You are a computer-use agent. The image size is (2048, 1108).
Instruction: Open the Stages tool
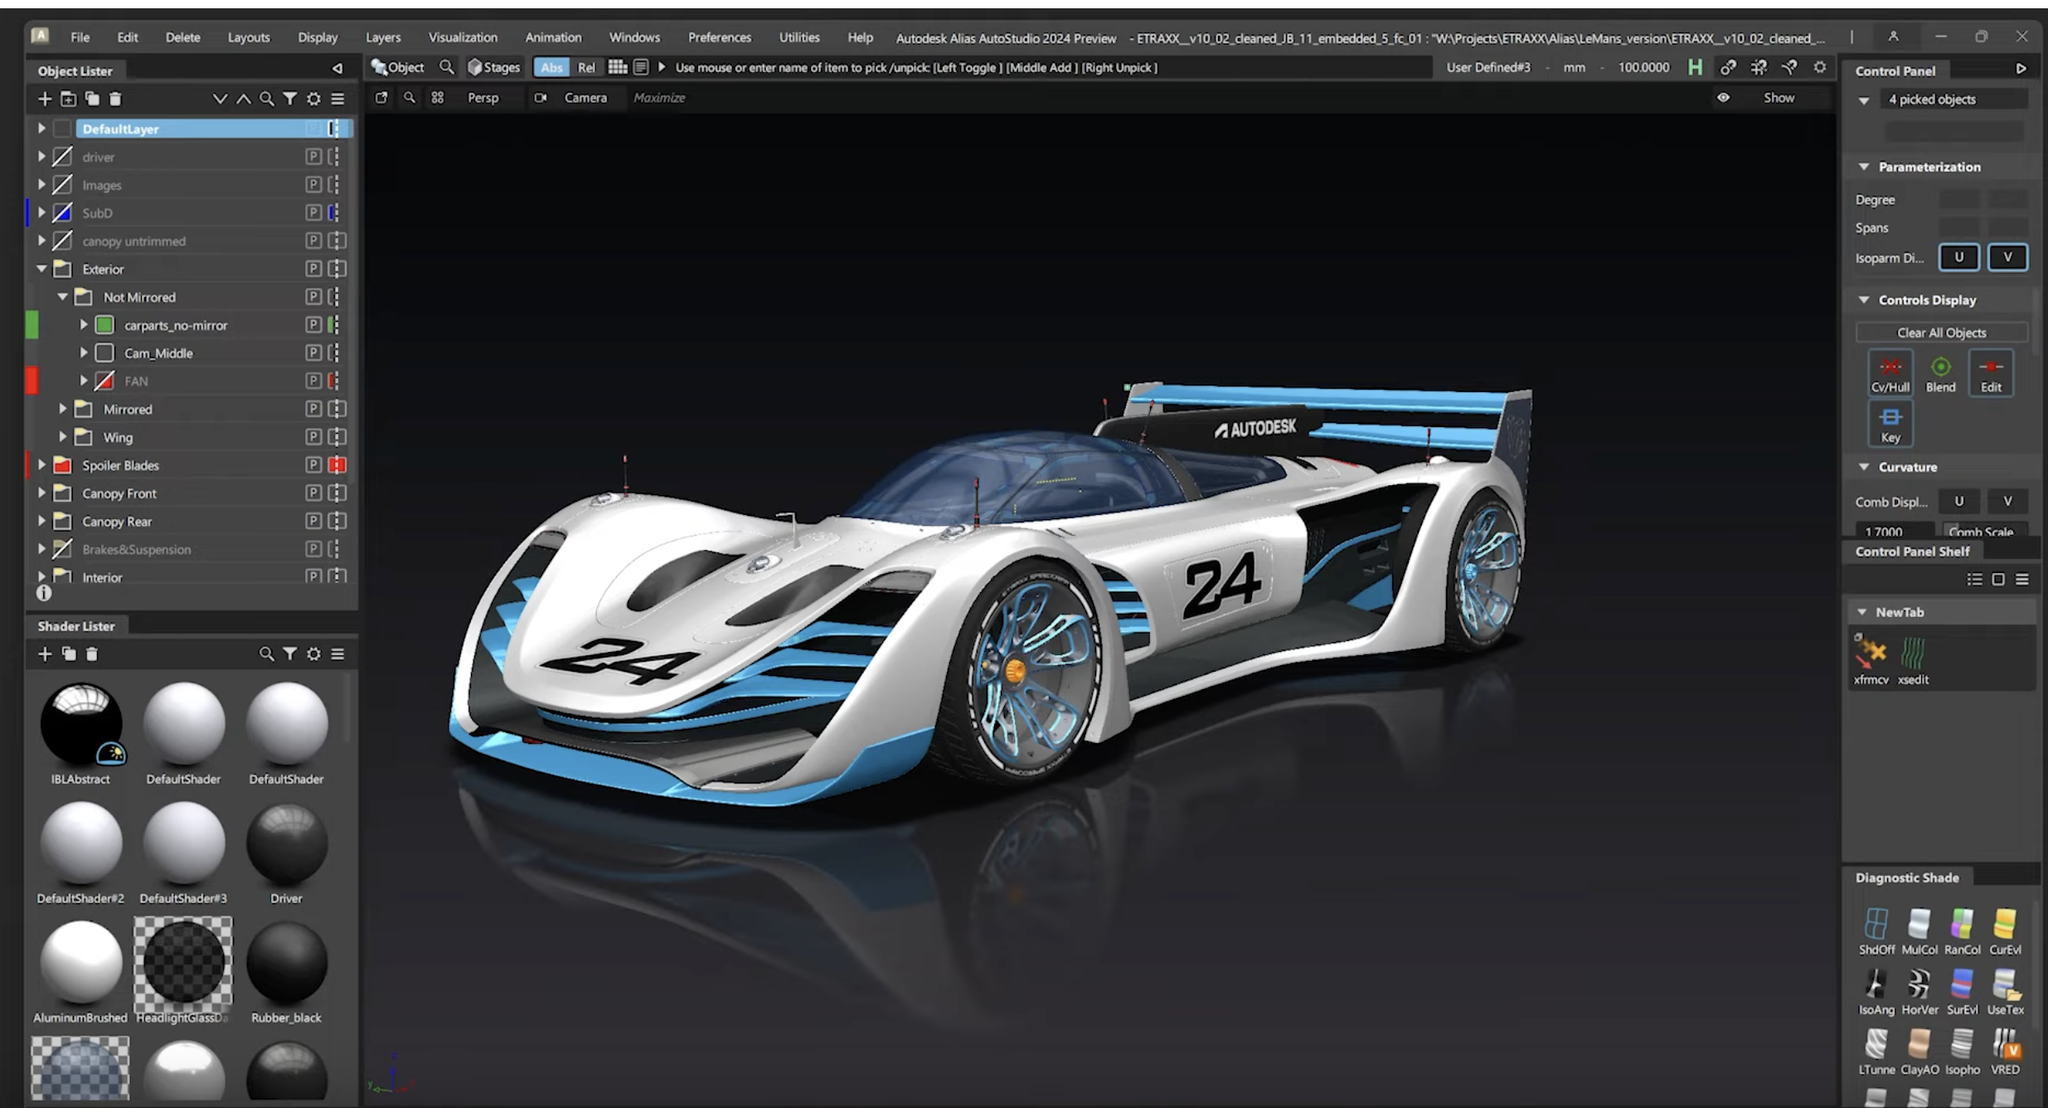tap(494, 67)
